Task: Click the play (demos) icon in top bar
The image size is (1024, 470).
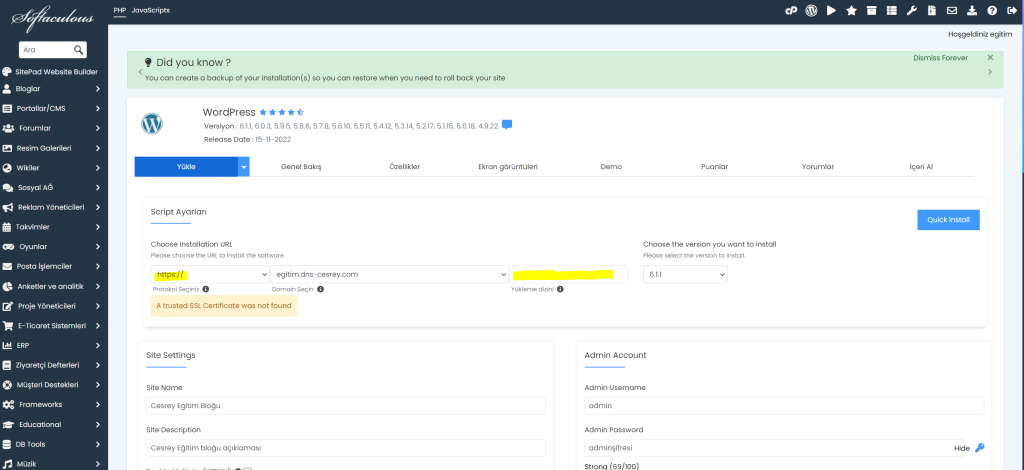Action: tap(831, 10)
